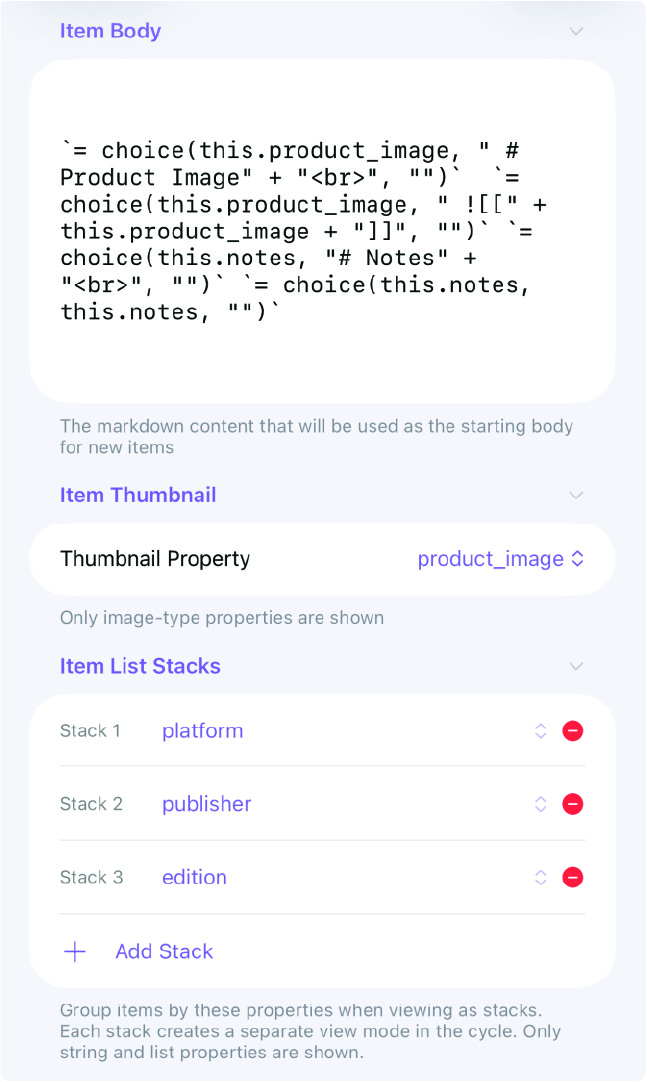Screen dimensions: 647x1082
Task: Click the stepper arrows on the platform selector
Action: pos(540,731)
